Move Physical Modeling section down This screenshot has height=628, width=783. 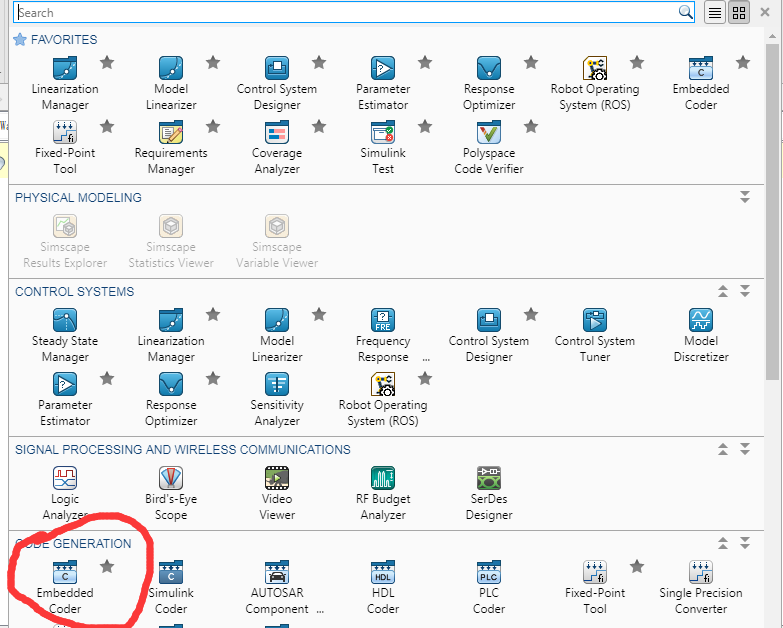(x=745, y=197)
